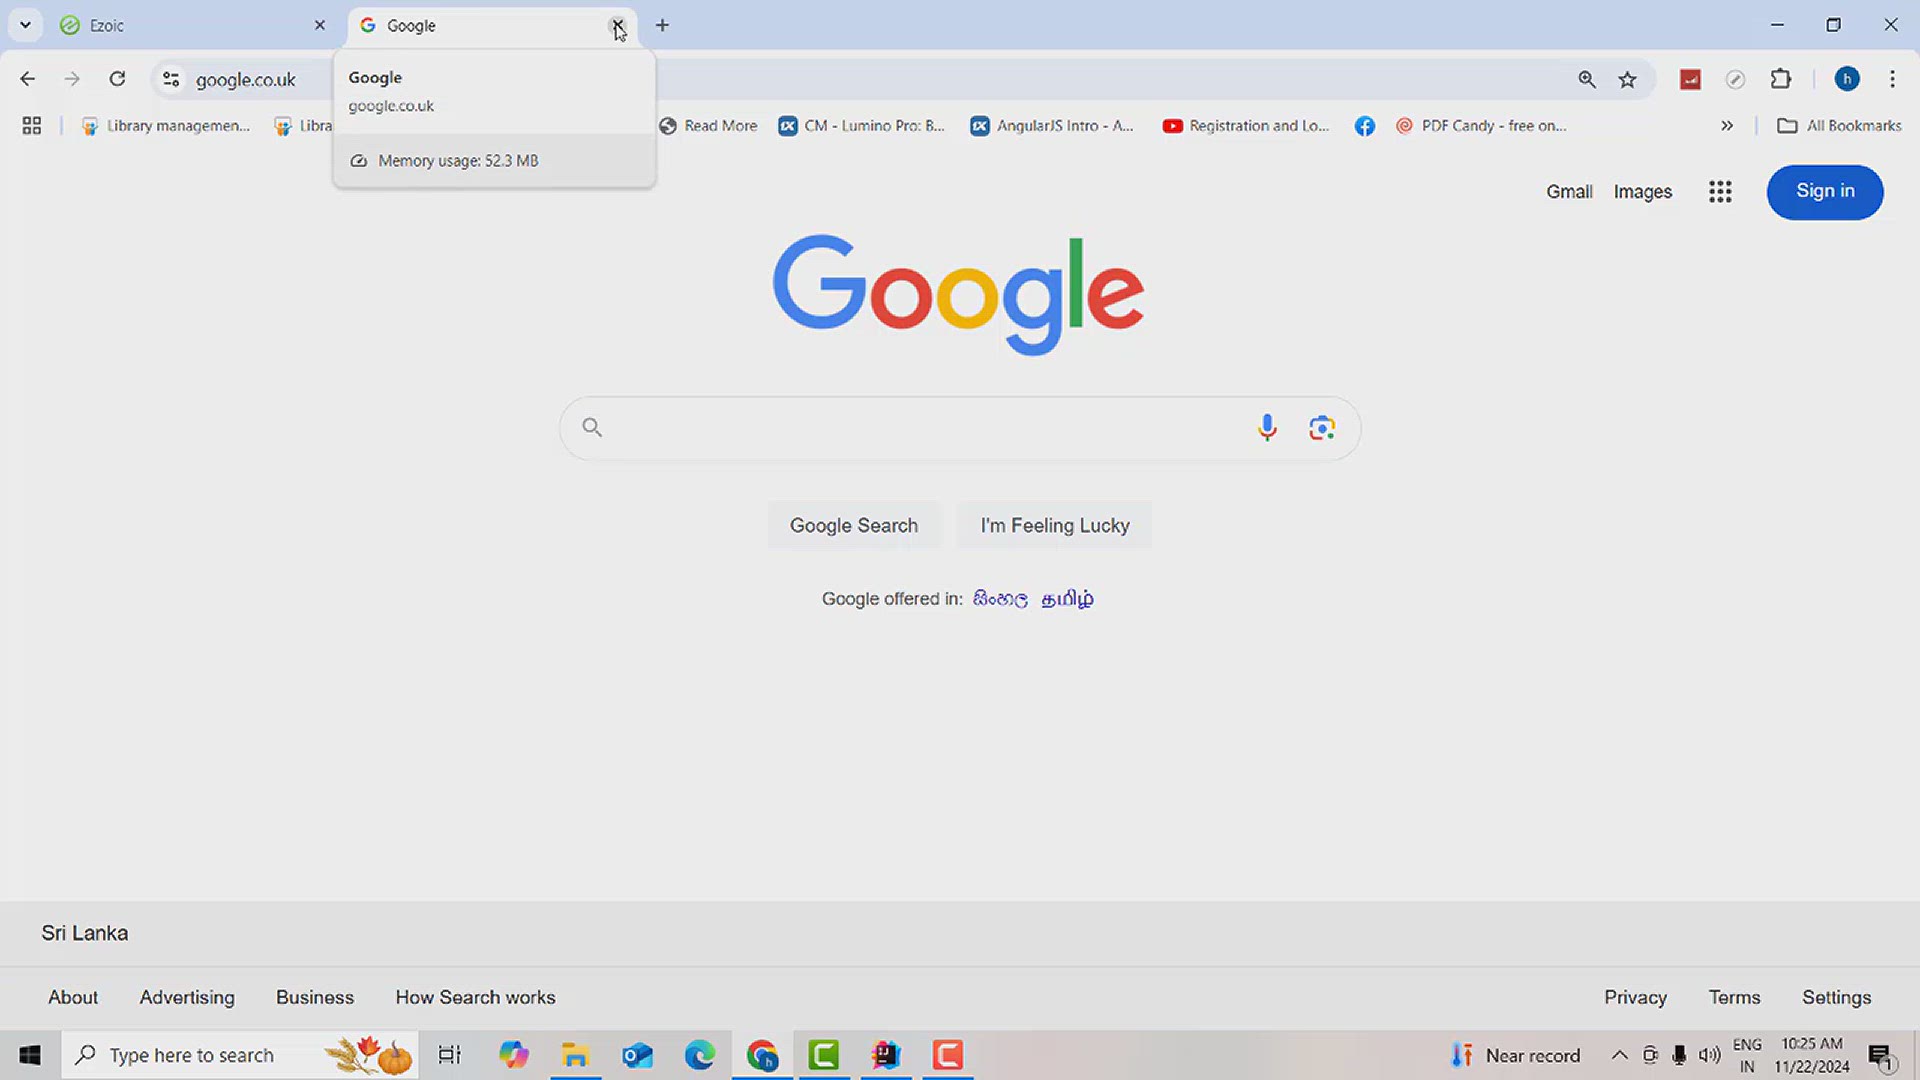Viewport: 1920px width, 1080px height.
Task: Open Task View from taskbar
Action: (x=449, y=1055)
